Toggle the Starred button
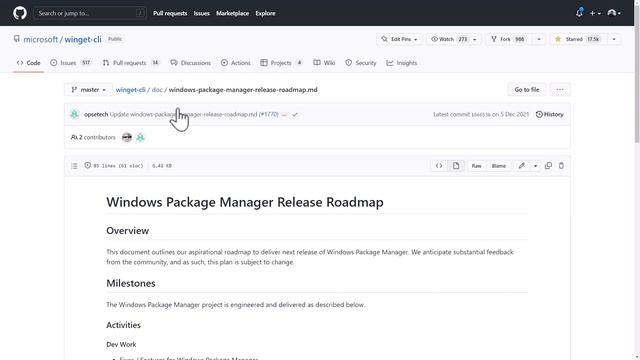 coord(577,39)
